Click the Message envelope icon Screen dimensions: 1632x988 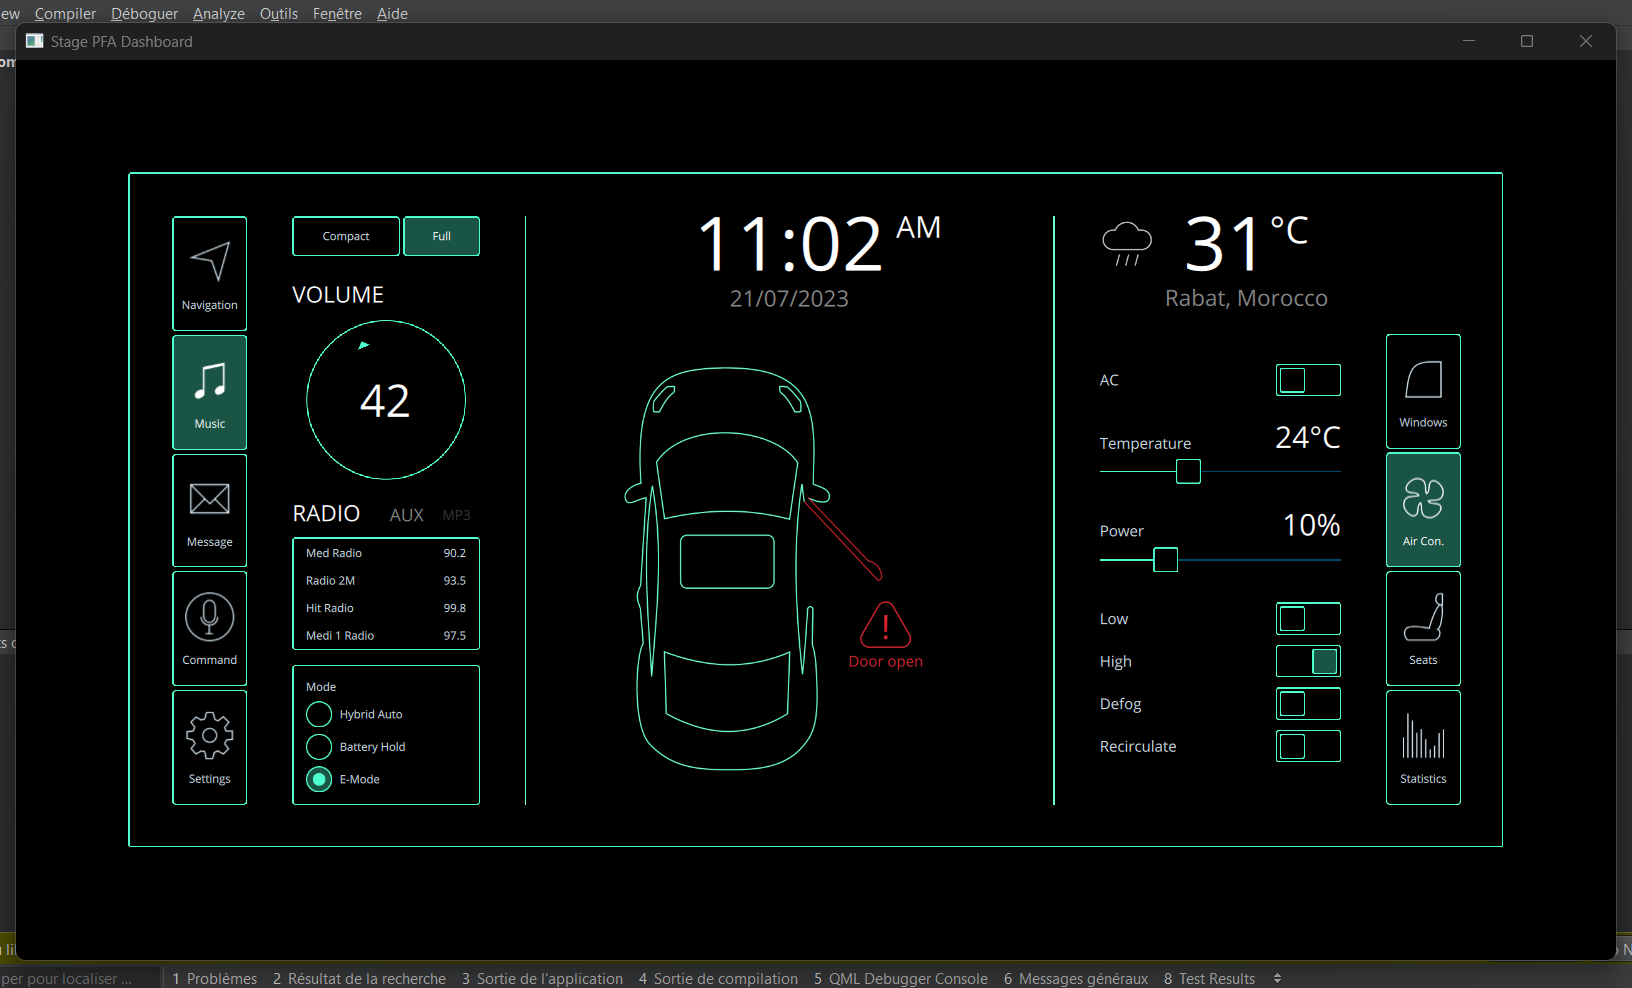(x=209, y=508)
